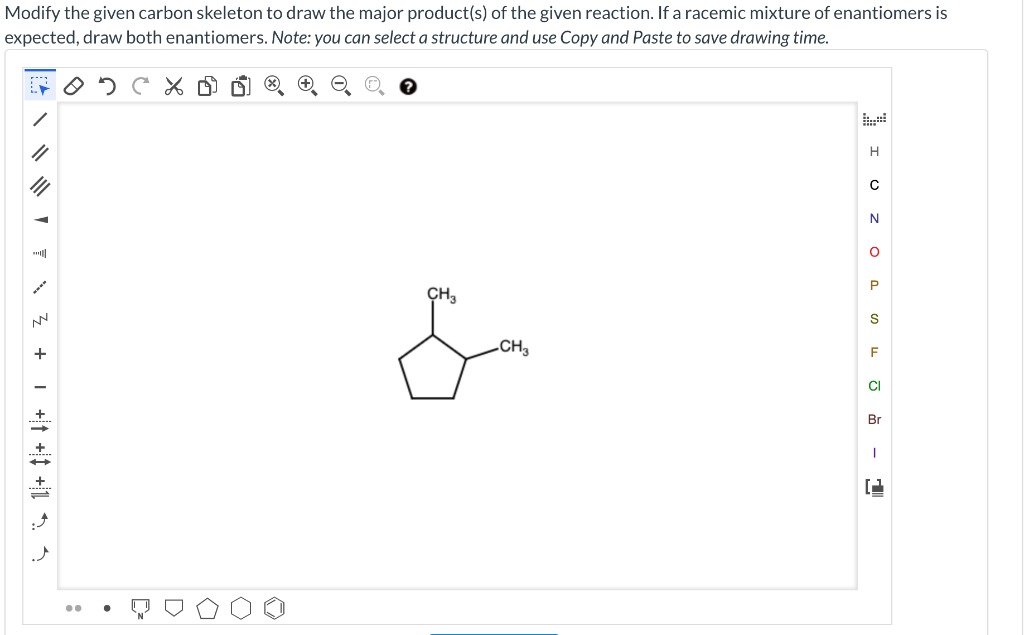Cut the selected structure with scissors tool

click(173, 87)
